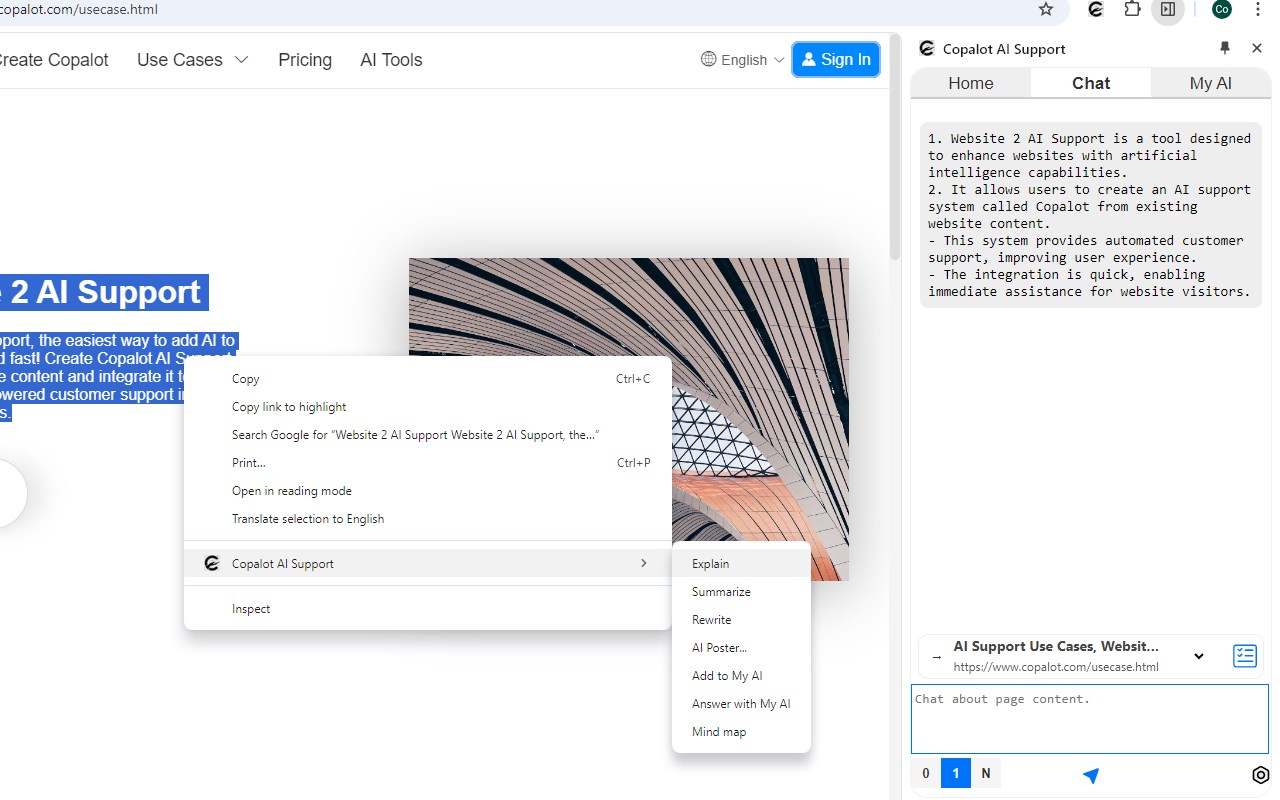Choose Copy link to highlight
Image resolution: width=1280 pixels, height=800 pixels.
point(428,407)
